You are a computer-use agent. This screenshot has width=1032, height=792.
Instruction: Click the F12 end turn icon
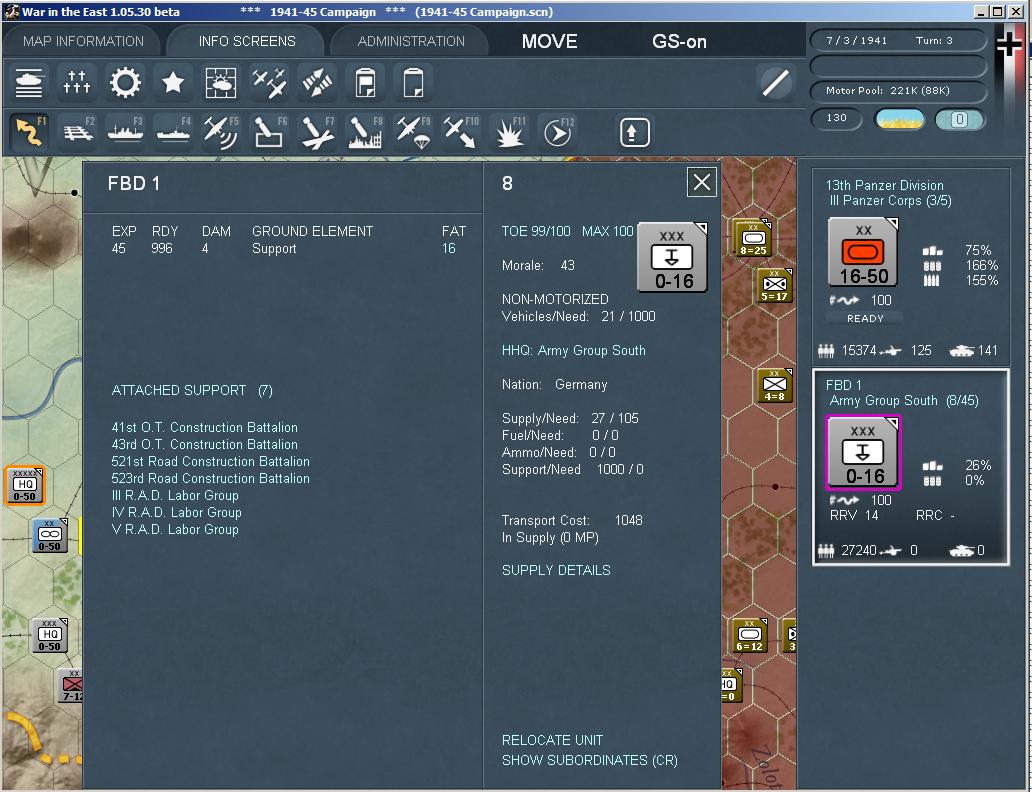[558, 131]
